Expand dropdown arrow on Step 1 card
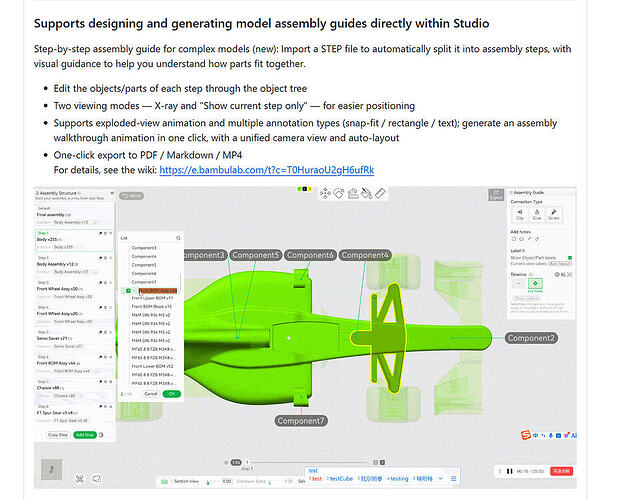The height and width of the screenshot is (500, 634). tap(111, 233)
